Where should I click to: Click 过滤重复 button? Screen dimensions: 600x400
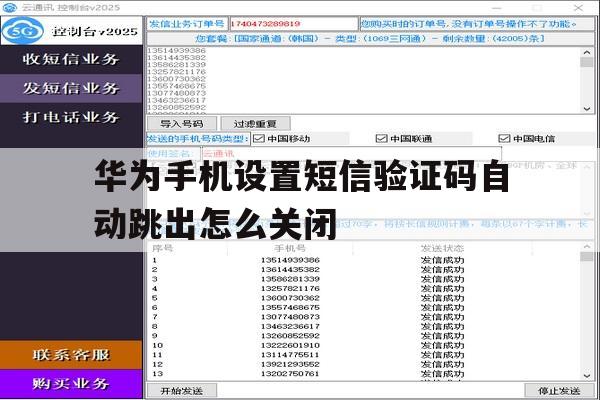[255, 124]
